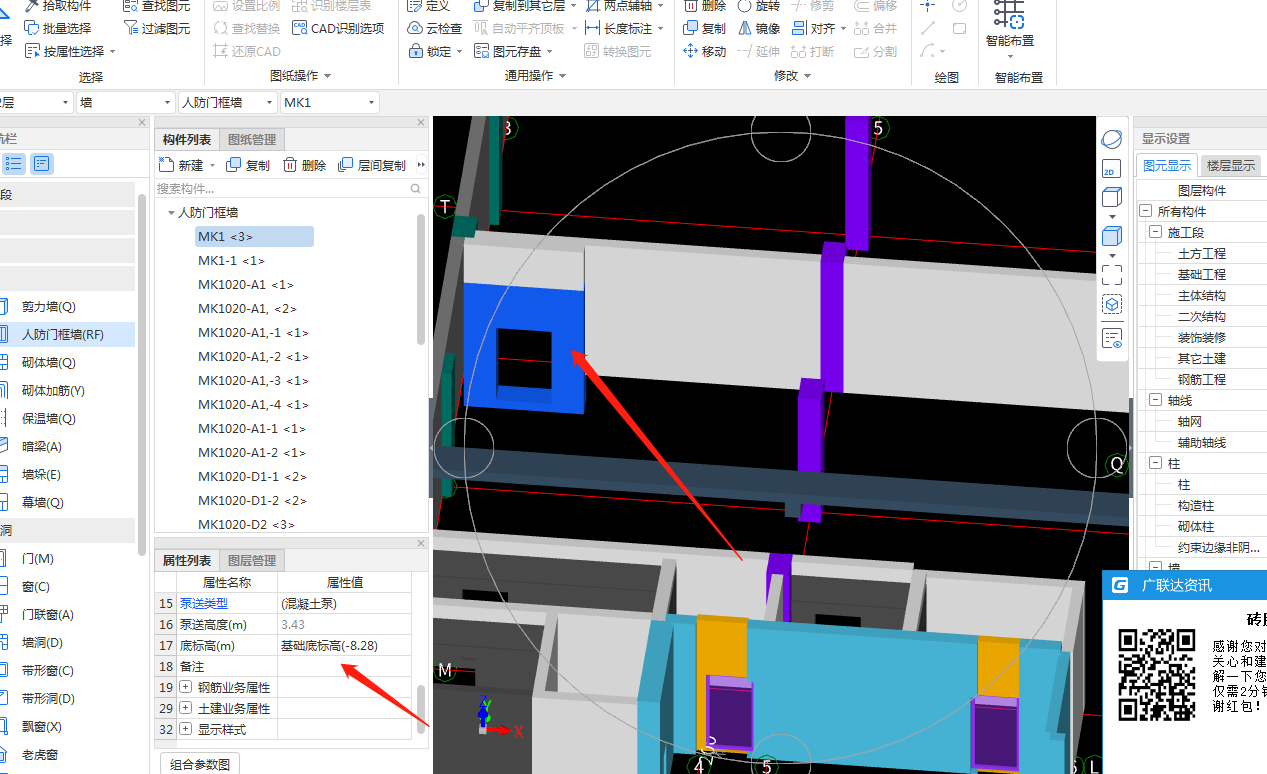This screenshot has width=1267, height=774.
Task: Run 云检查 cloud check
Action: [x=435, y=28]
